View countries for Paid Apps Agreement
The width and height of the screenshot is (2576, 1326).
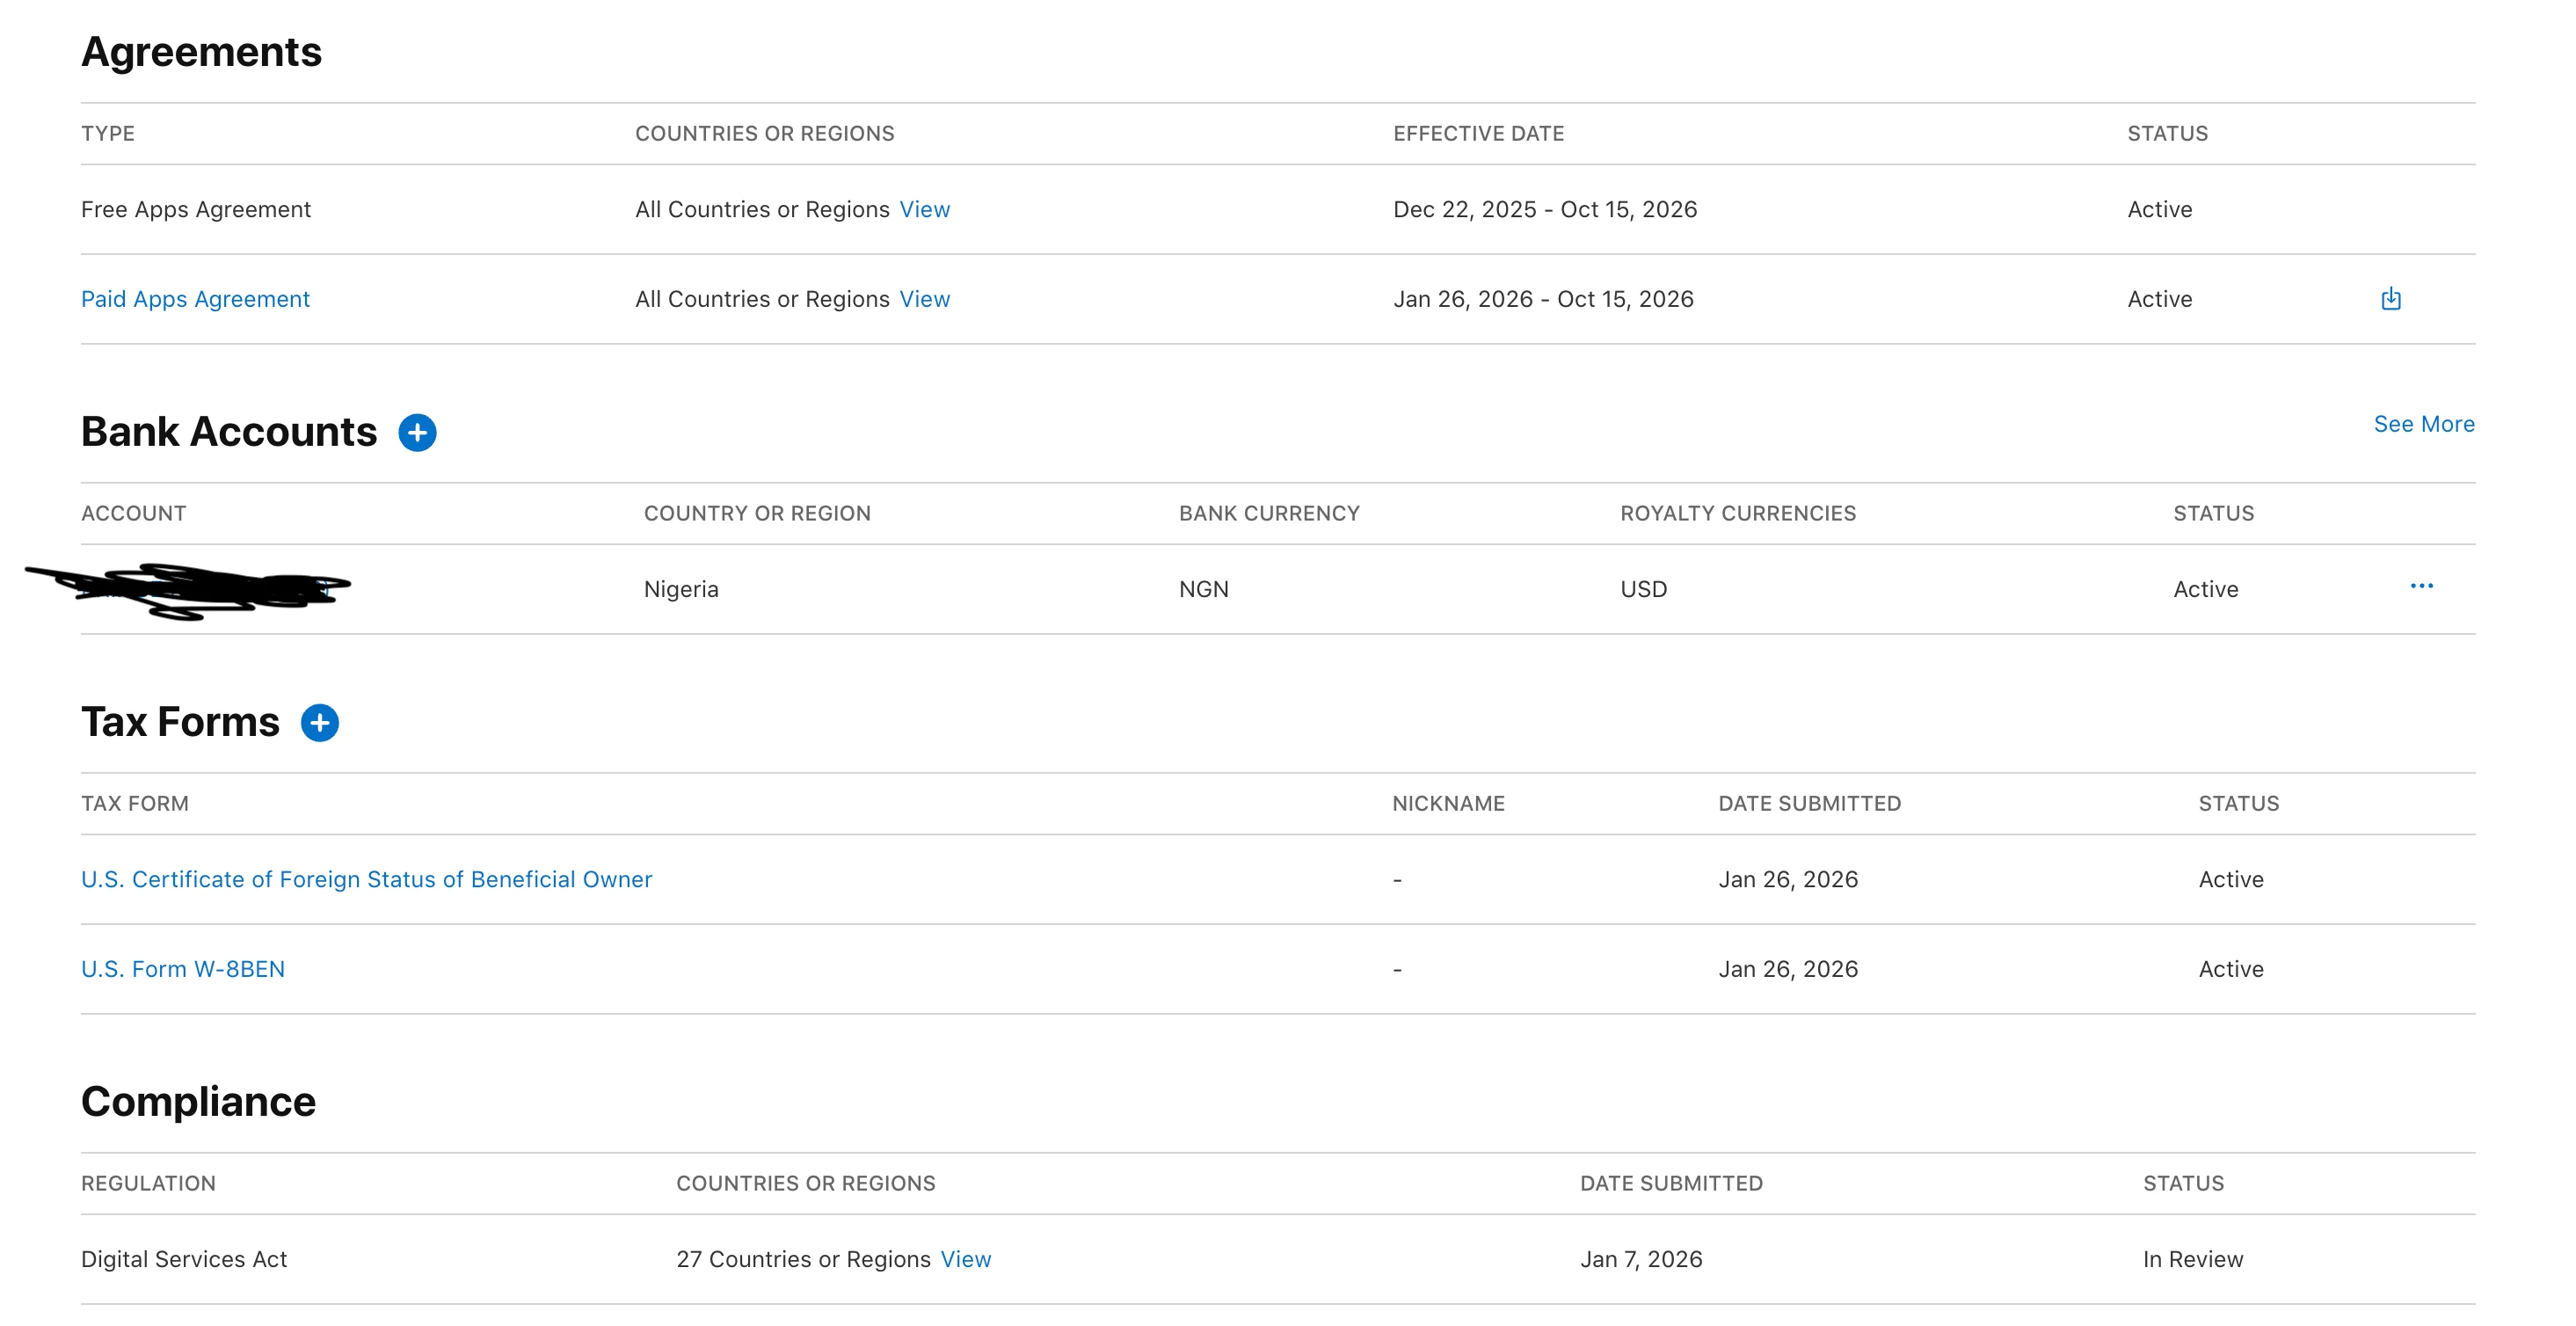924,299
